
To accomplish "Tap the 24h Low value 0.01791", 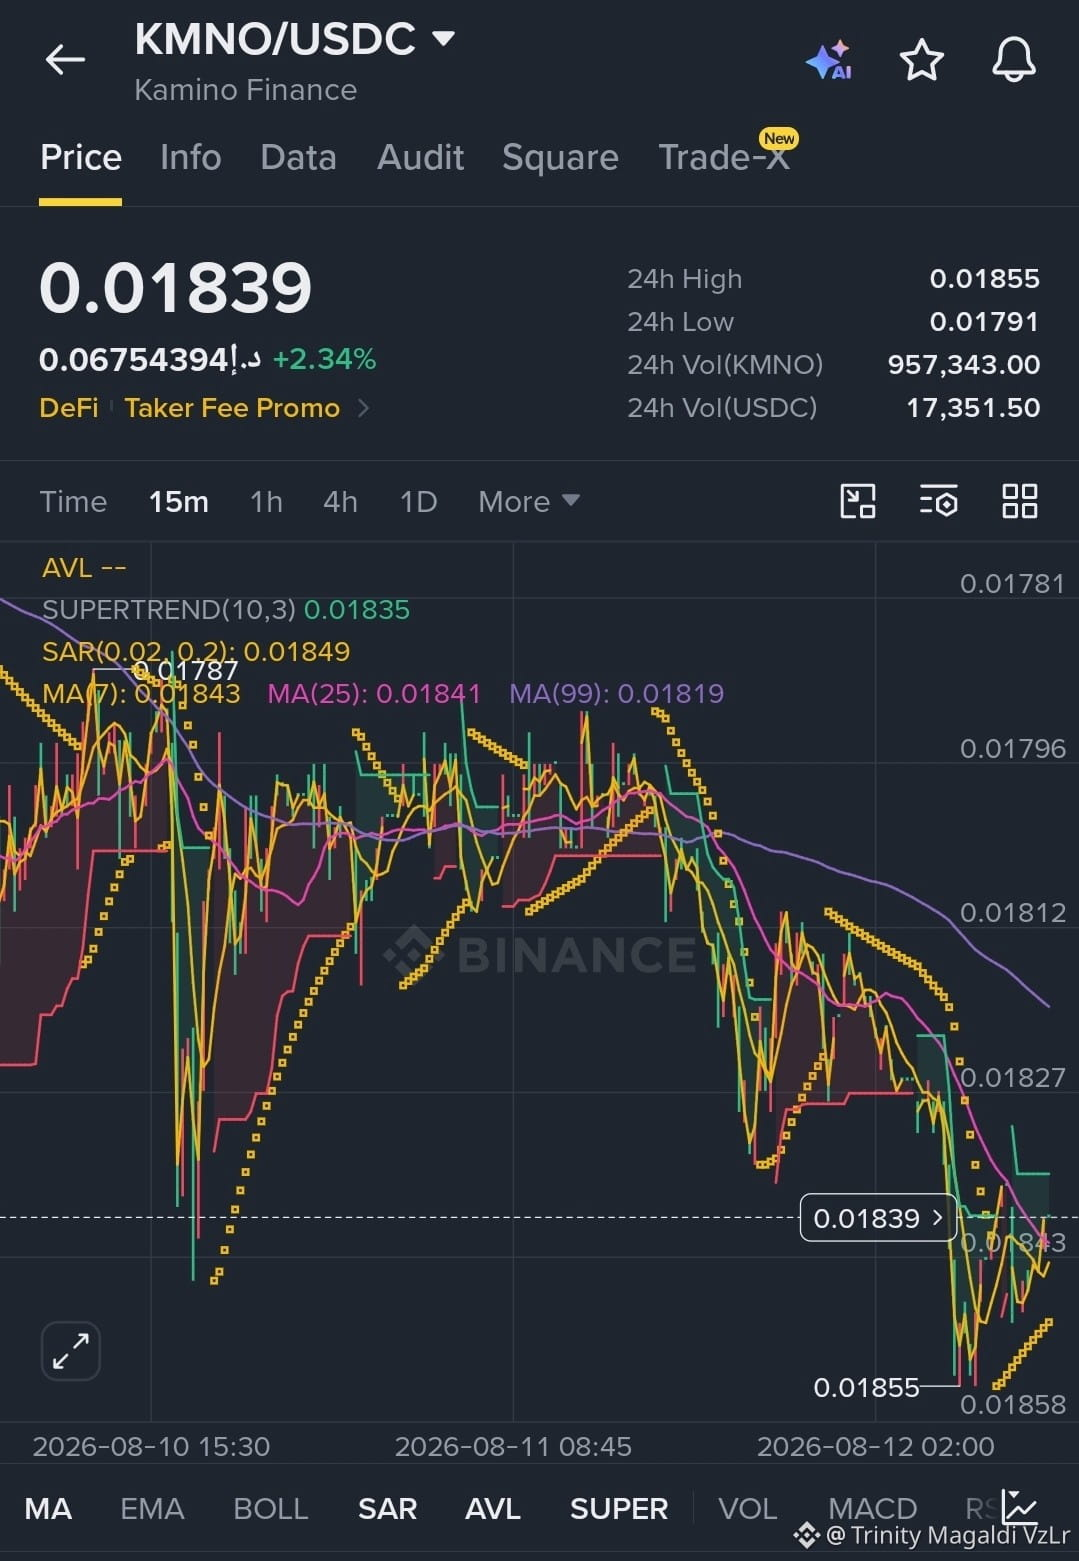I will [984, 322].
